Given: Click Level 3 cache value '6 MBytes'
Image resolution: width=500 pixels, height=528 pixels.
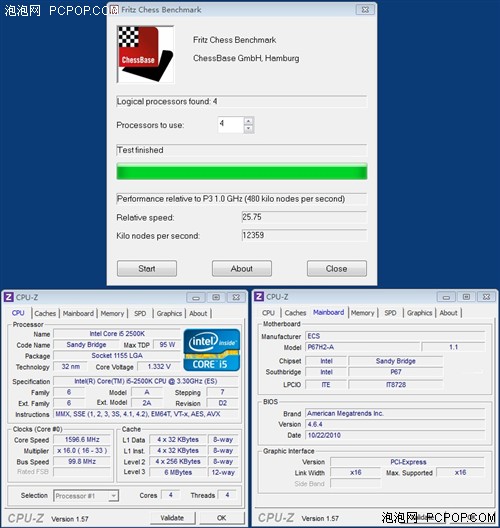Looking at the screenshot, I should coord(178,472).
